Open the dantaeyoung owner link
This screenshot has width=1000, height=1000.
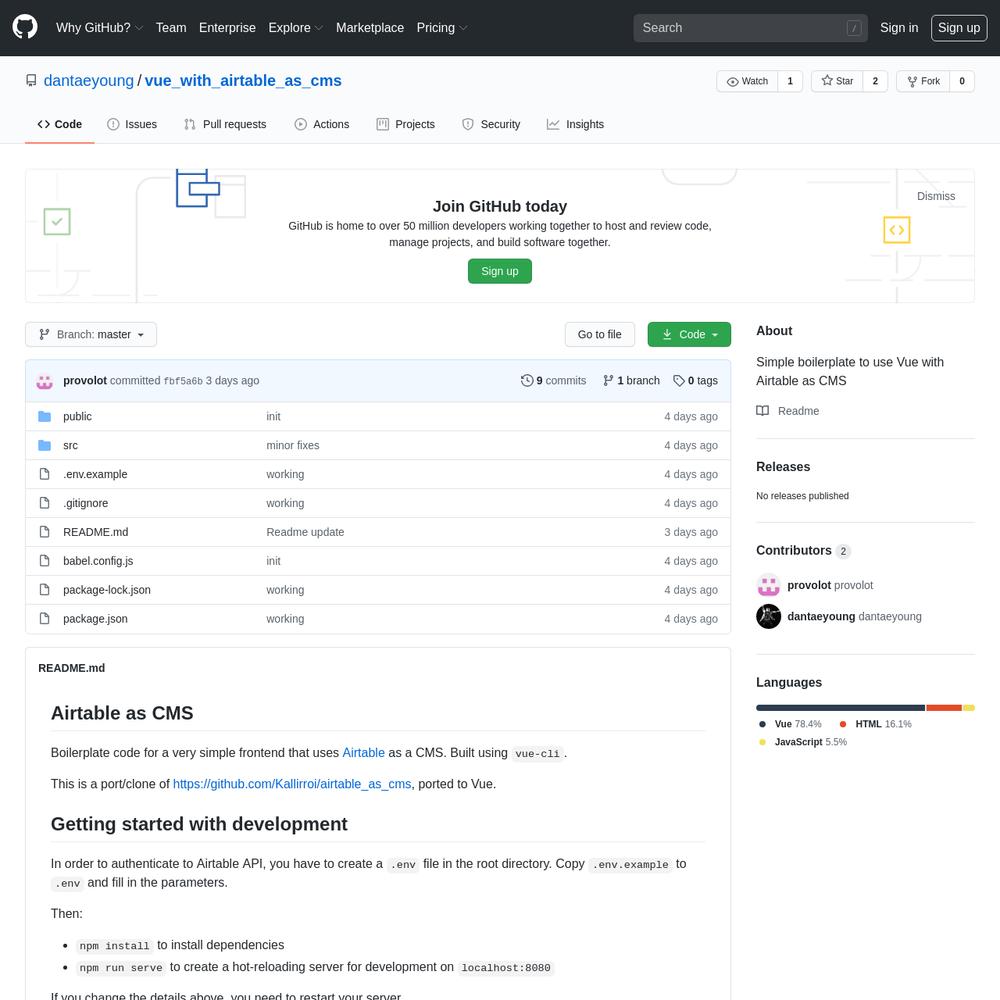89,81
